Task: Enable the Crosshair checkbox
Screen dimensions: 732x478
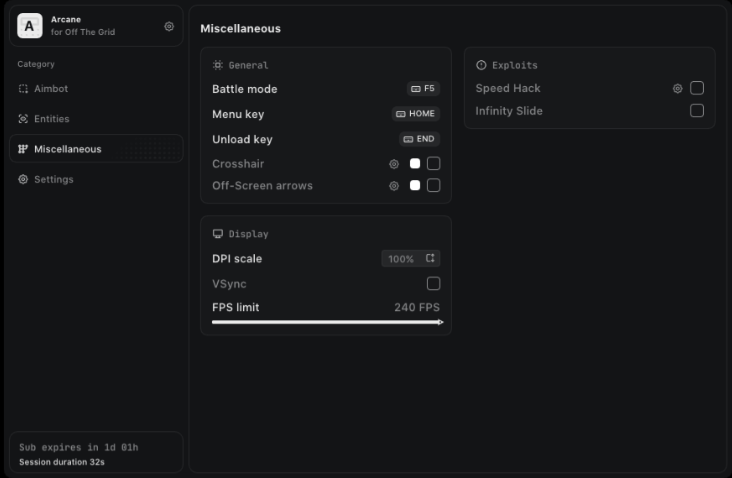Action: [x=434, y=163]
